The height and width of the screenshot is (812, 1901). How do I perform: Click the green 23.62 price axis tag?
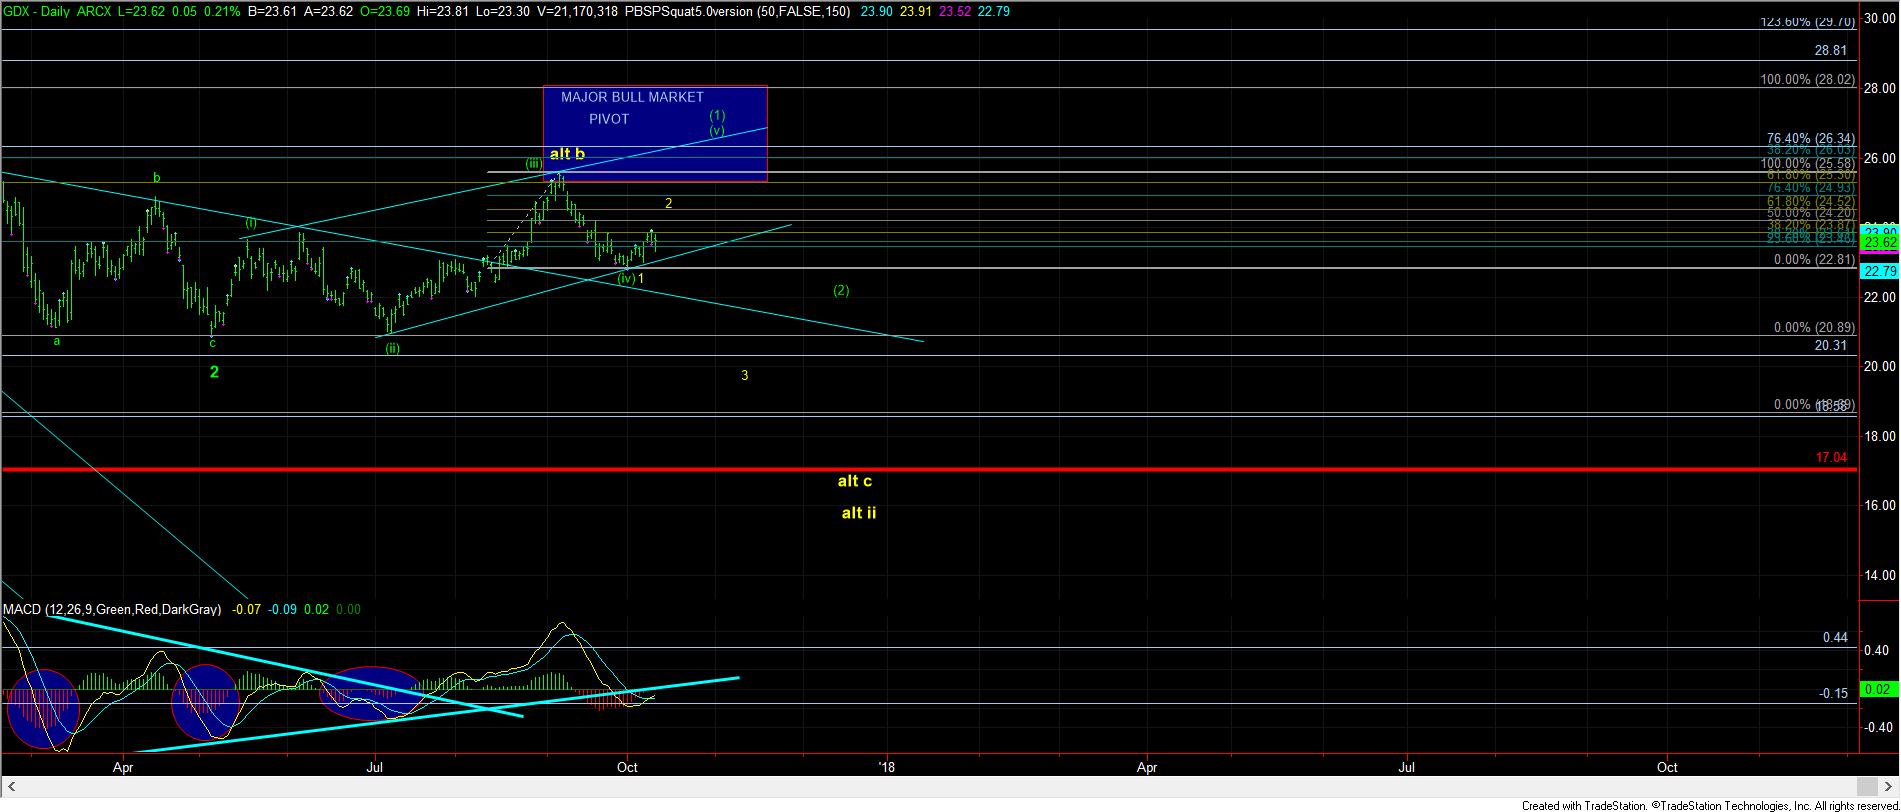coord(1879,243)
